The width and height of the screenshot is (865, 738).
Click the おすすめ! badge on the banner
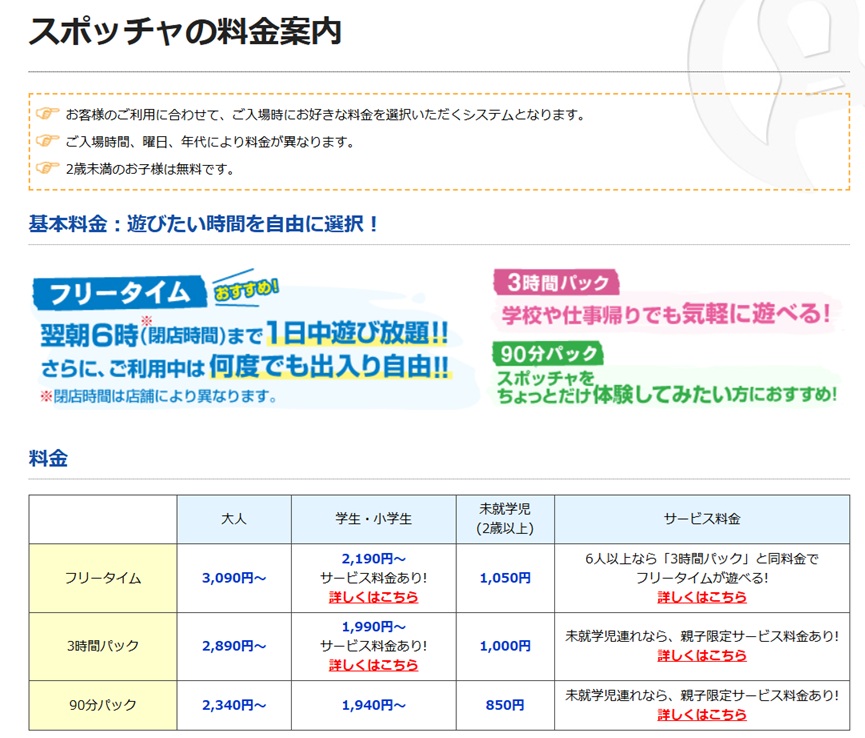click(247, 293)
